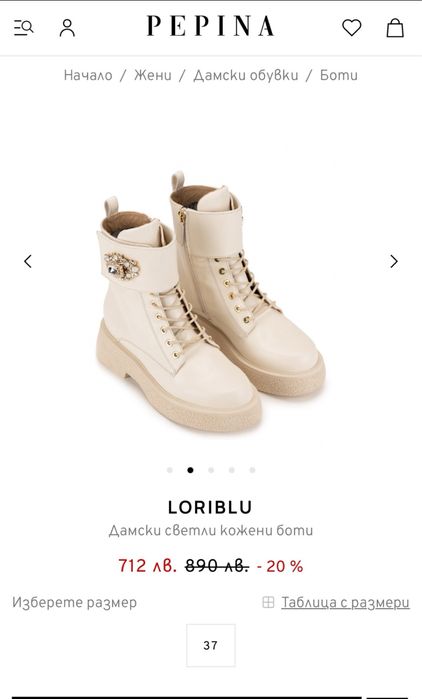Show next product image arrow

pyautogui.click(x=394, y=261)
